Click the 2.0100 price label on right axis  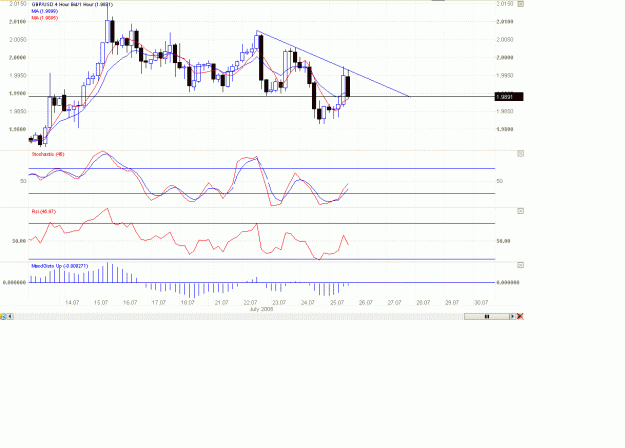pyautogui.click(x=505, y=22)
